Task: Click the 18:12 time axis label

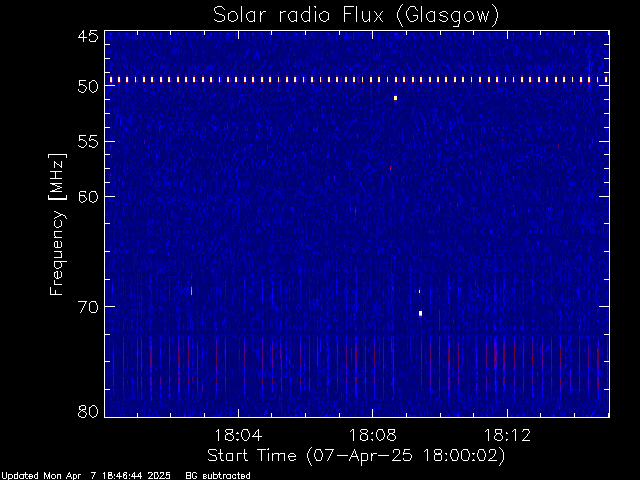Action: [x=507, y=435]
